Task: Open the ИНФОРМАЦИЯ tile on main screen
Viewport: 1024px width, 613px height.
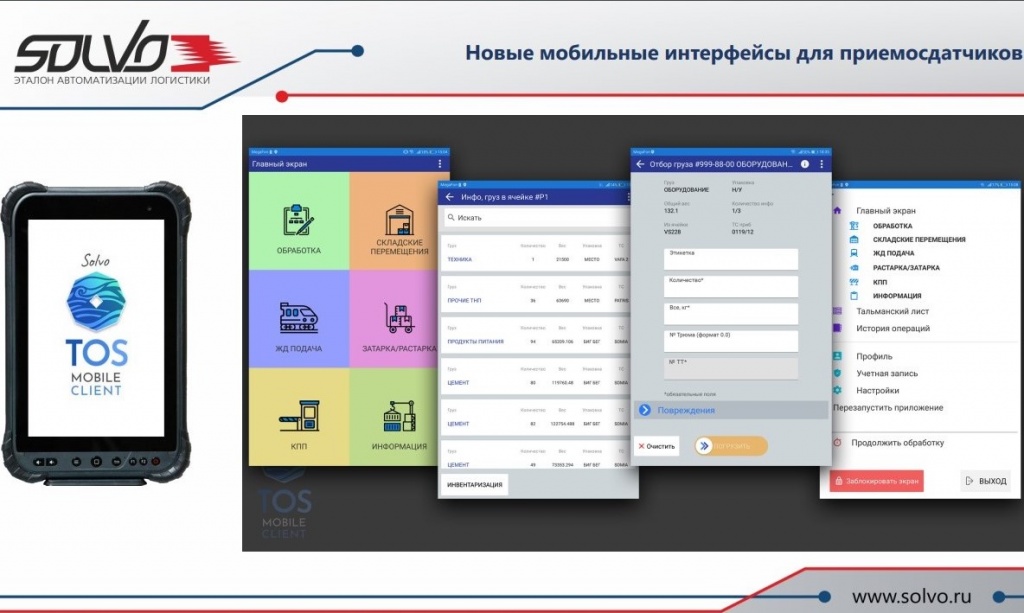Action: click(x=394, y=417)
